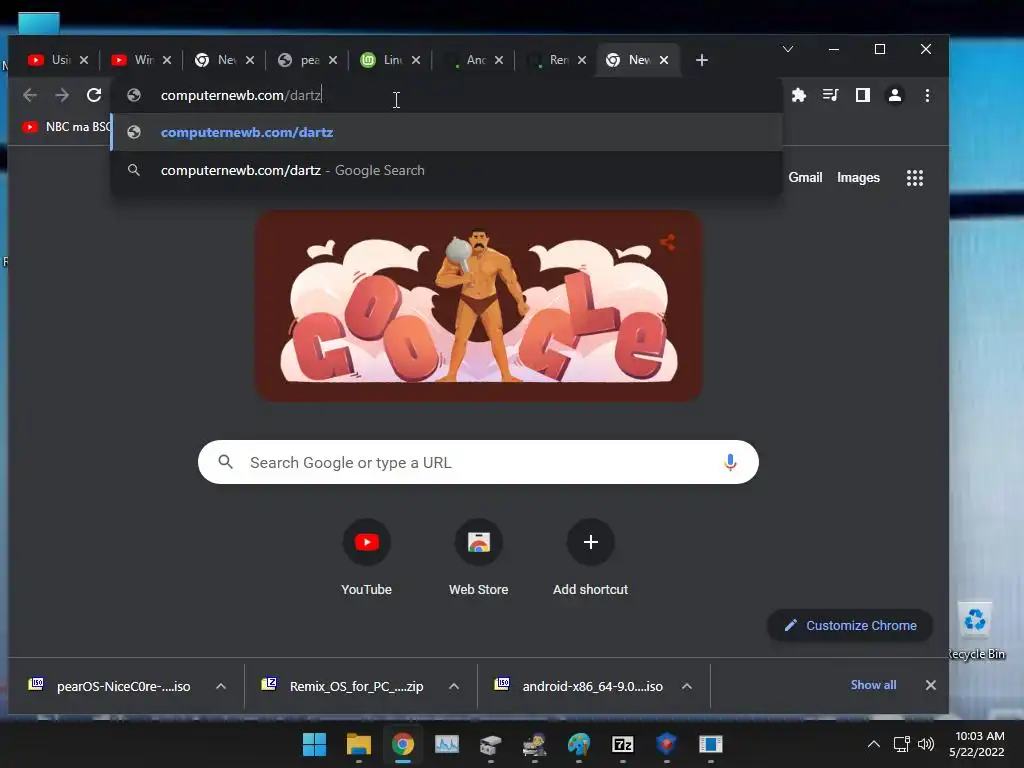Open the Recycle Bin on the desktop
The width and height of the screenshot is (1024, 768).
(x=976, y=631)
